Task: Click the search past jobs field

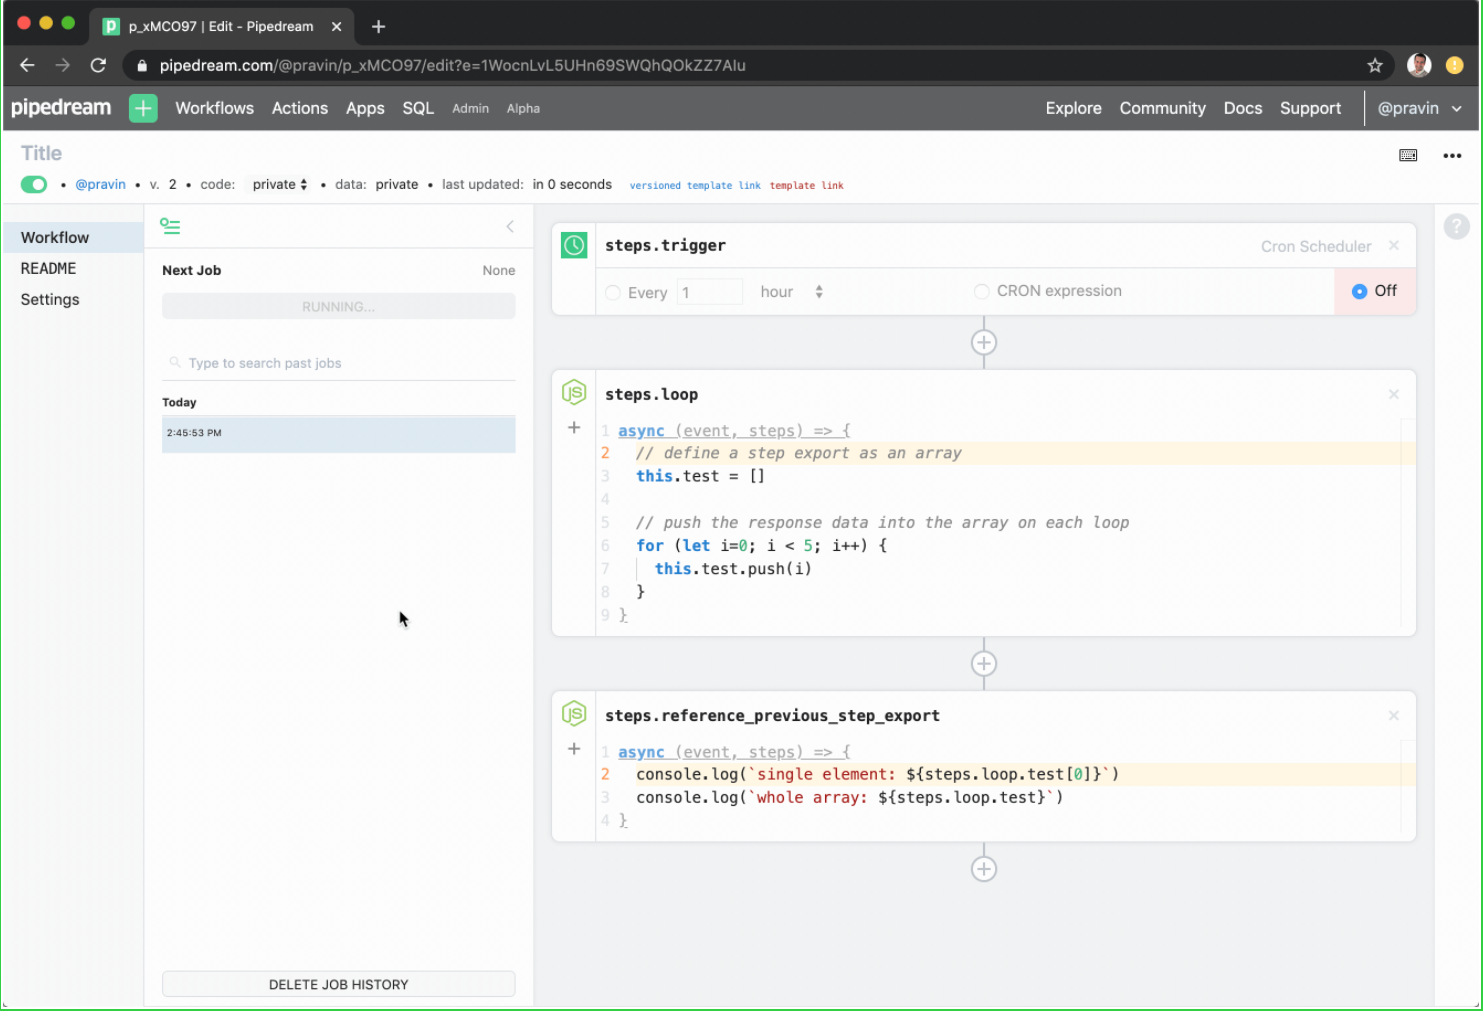Action: (x=340, y=363)
